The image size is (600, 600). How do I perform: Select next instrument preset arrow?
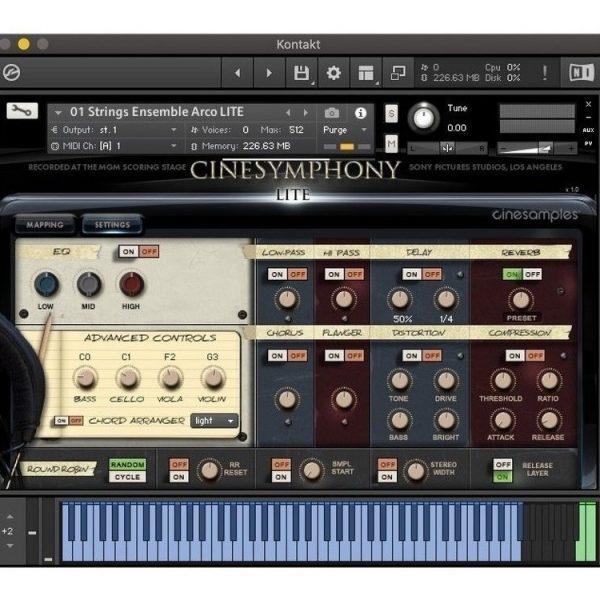pyautogui.click(x=305, y=112)
